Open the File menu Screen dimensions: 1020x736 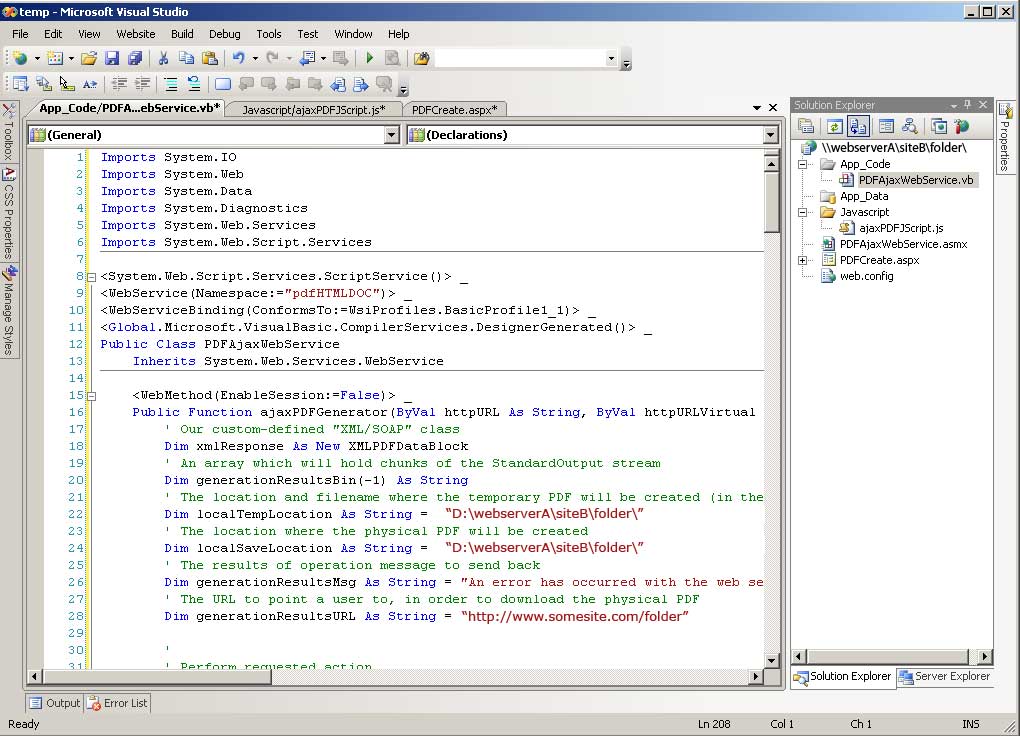coord(20,34)
